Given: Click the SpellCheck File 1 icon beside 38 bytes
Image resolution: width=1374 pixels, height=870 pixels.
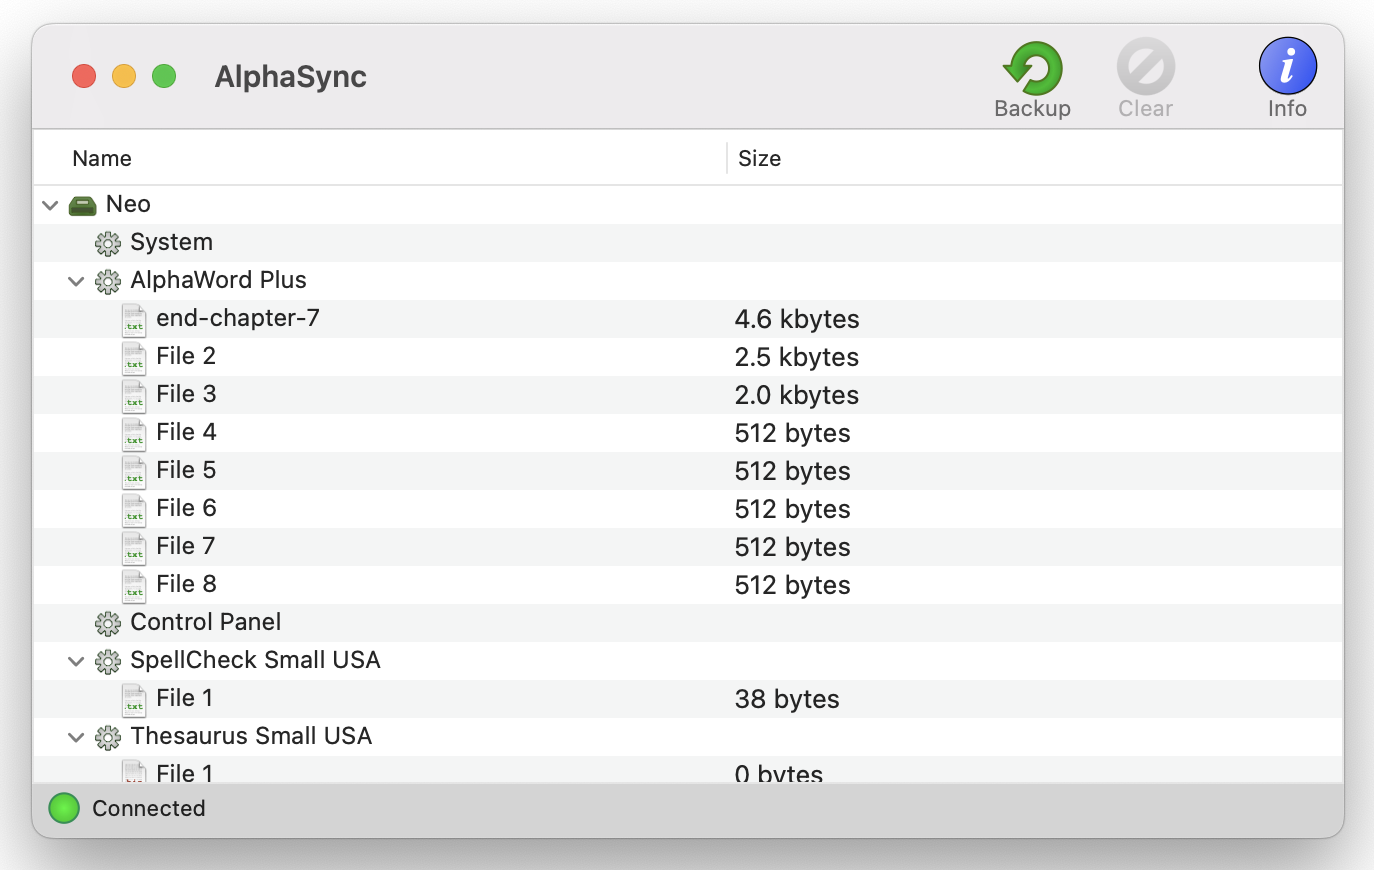Looking at the screenshot, I should pos(134,700).
